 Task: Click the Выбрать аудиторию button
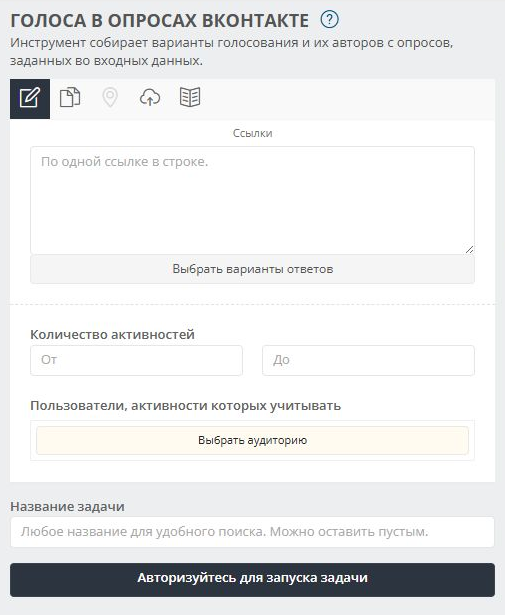click(x=252, y=440)
